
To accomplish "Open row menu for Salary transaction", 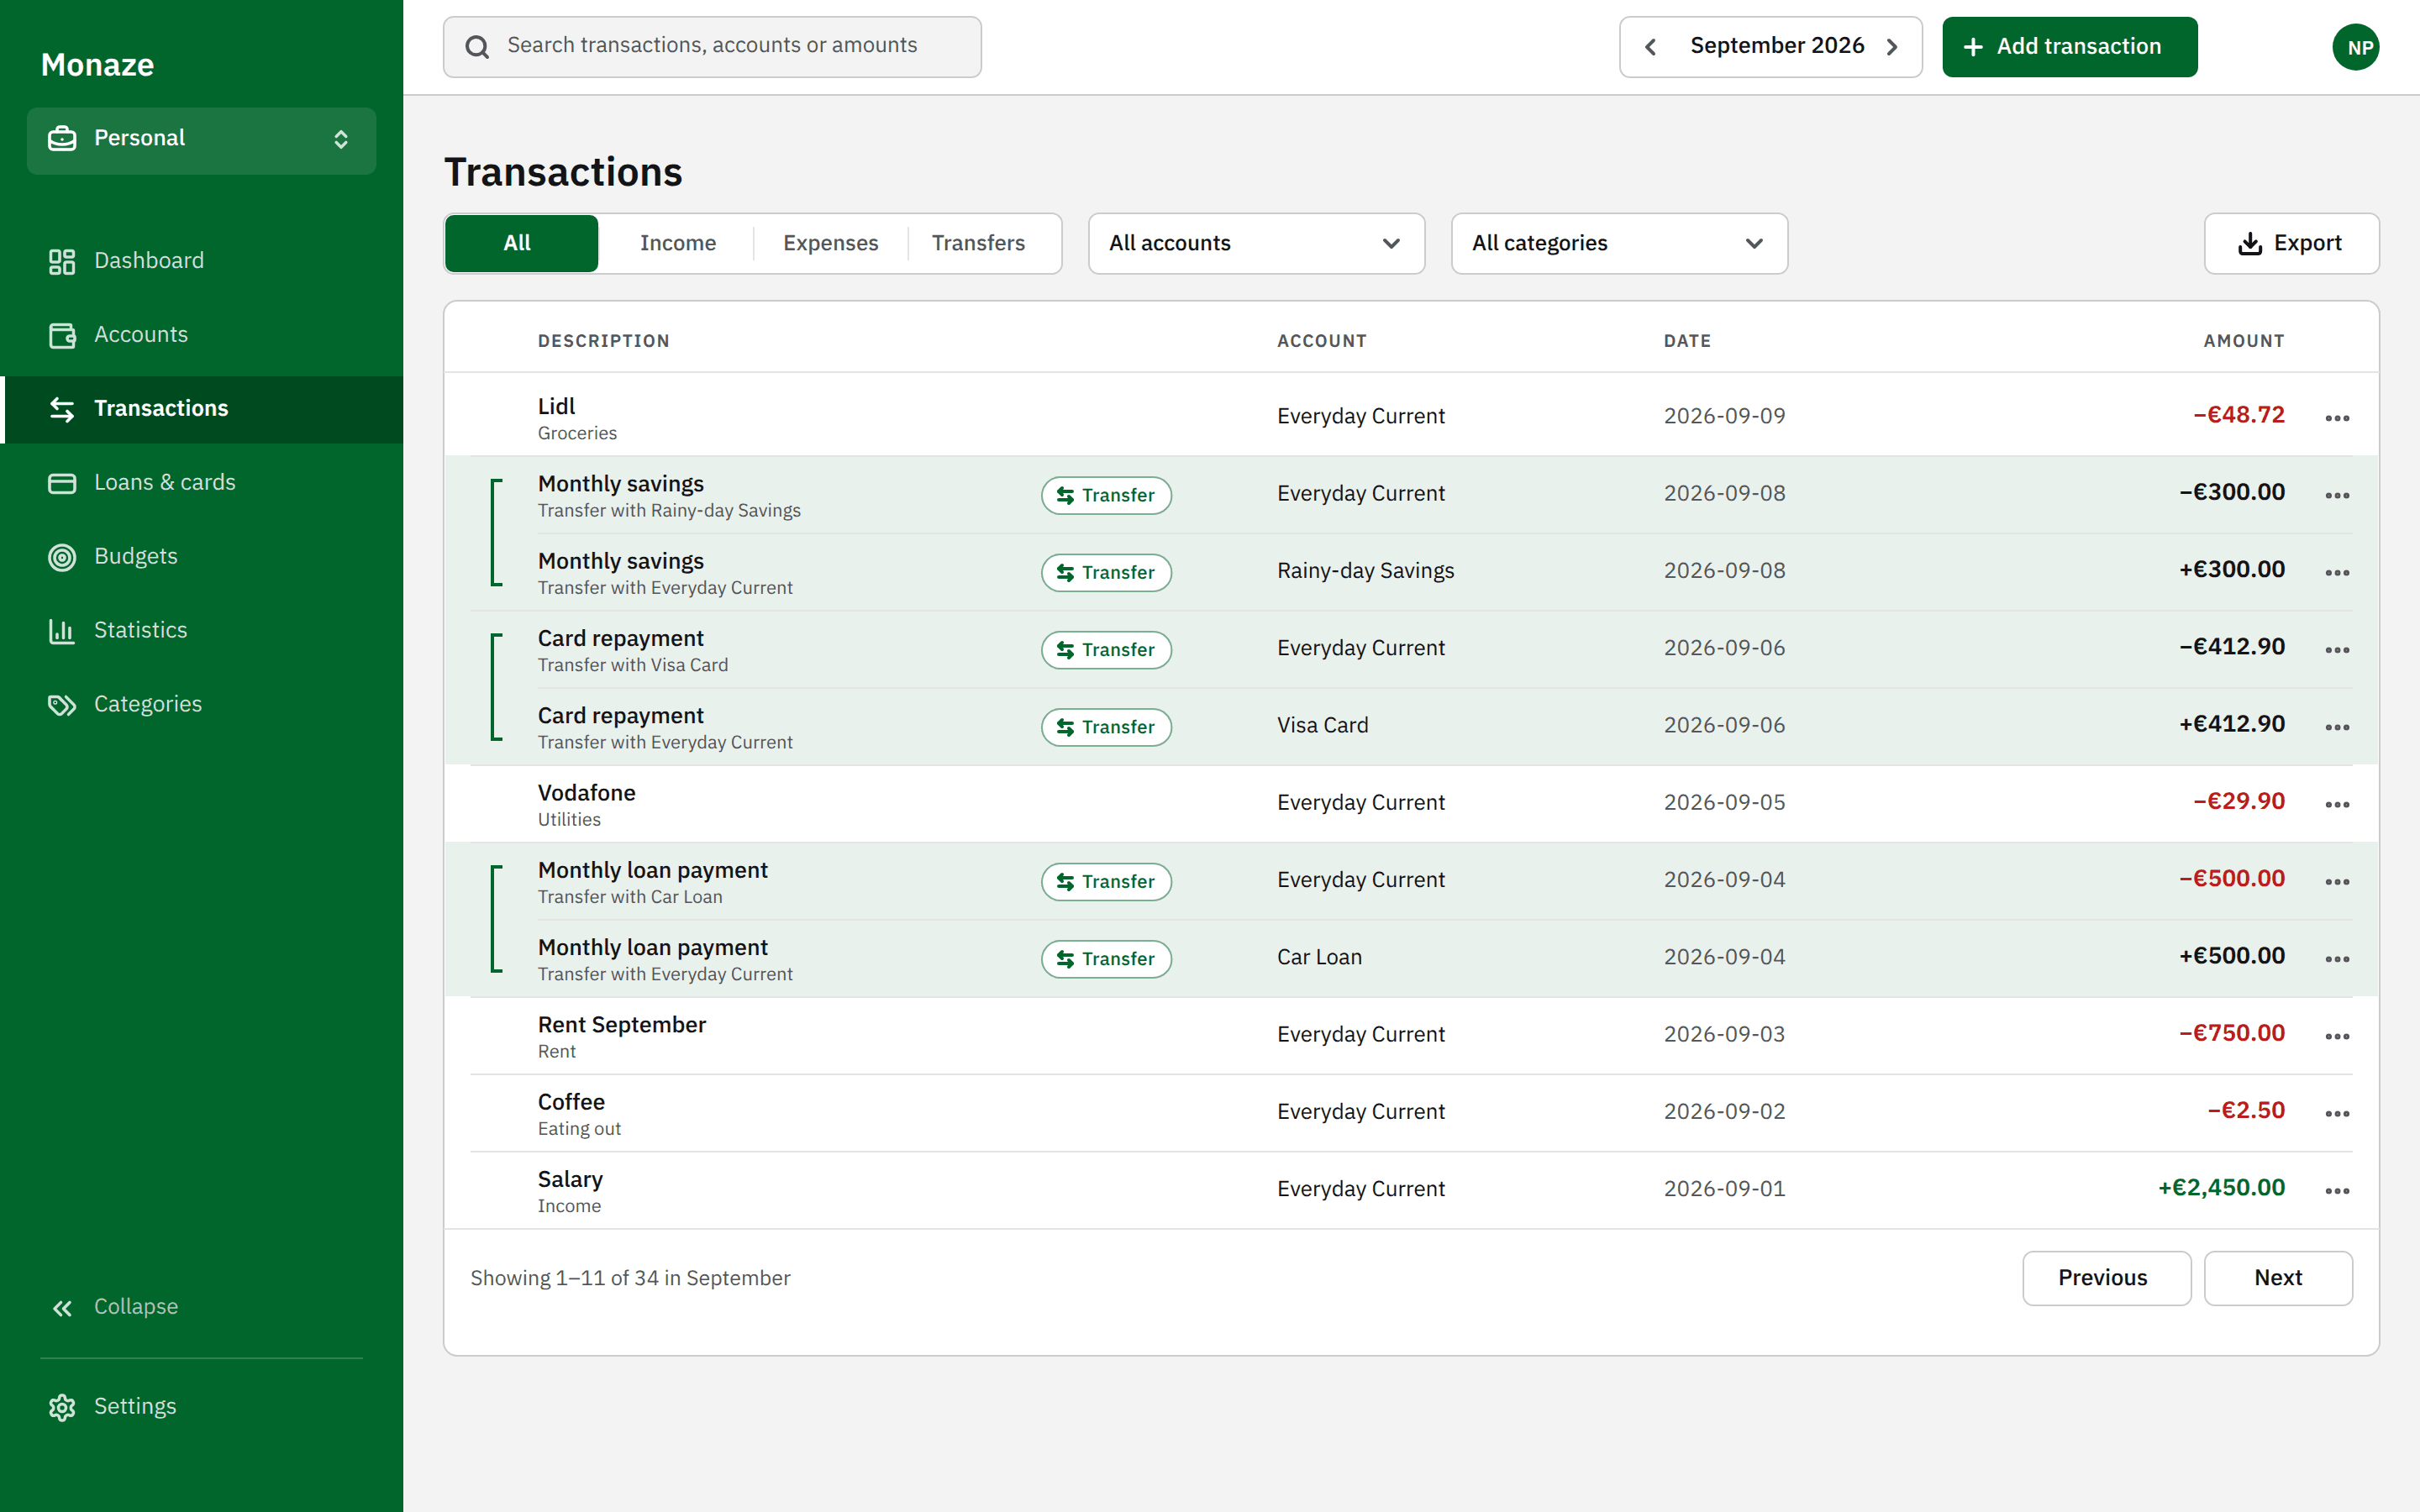I will (2337, 1190).
